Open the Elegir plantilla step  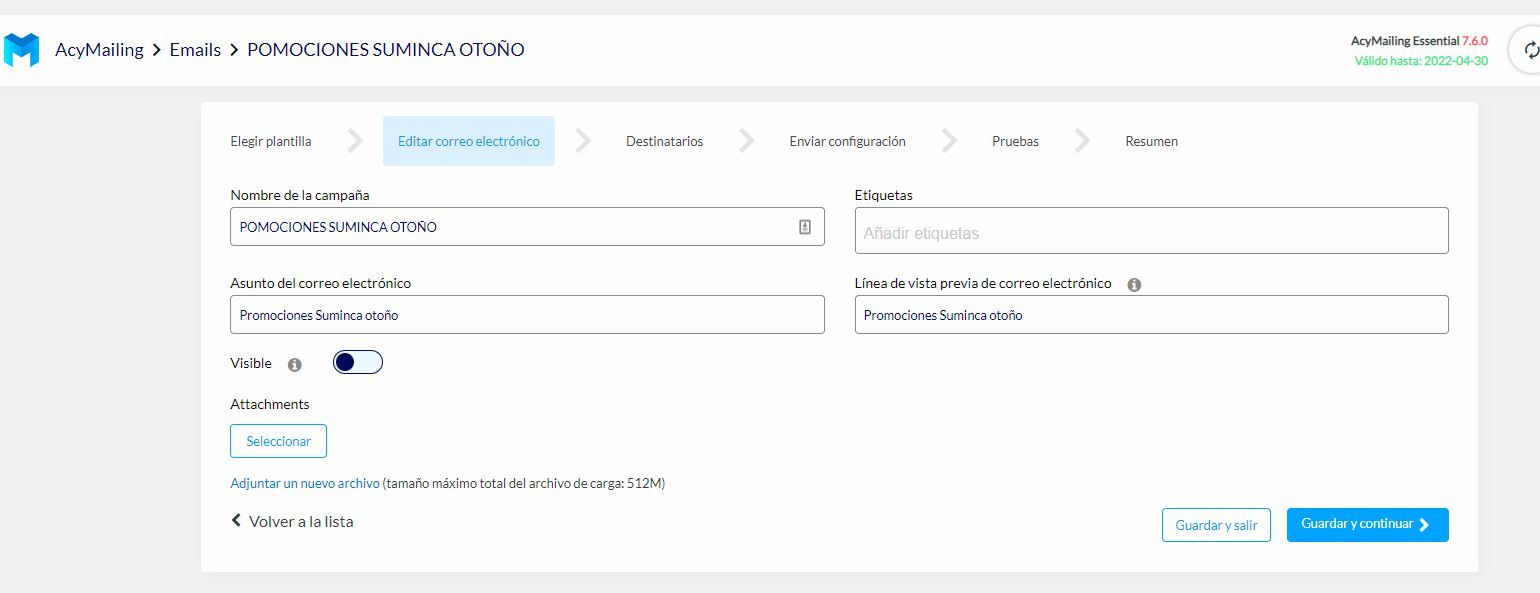pyautogui.click(x=271, y=141)
